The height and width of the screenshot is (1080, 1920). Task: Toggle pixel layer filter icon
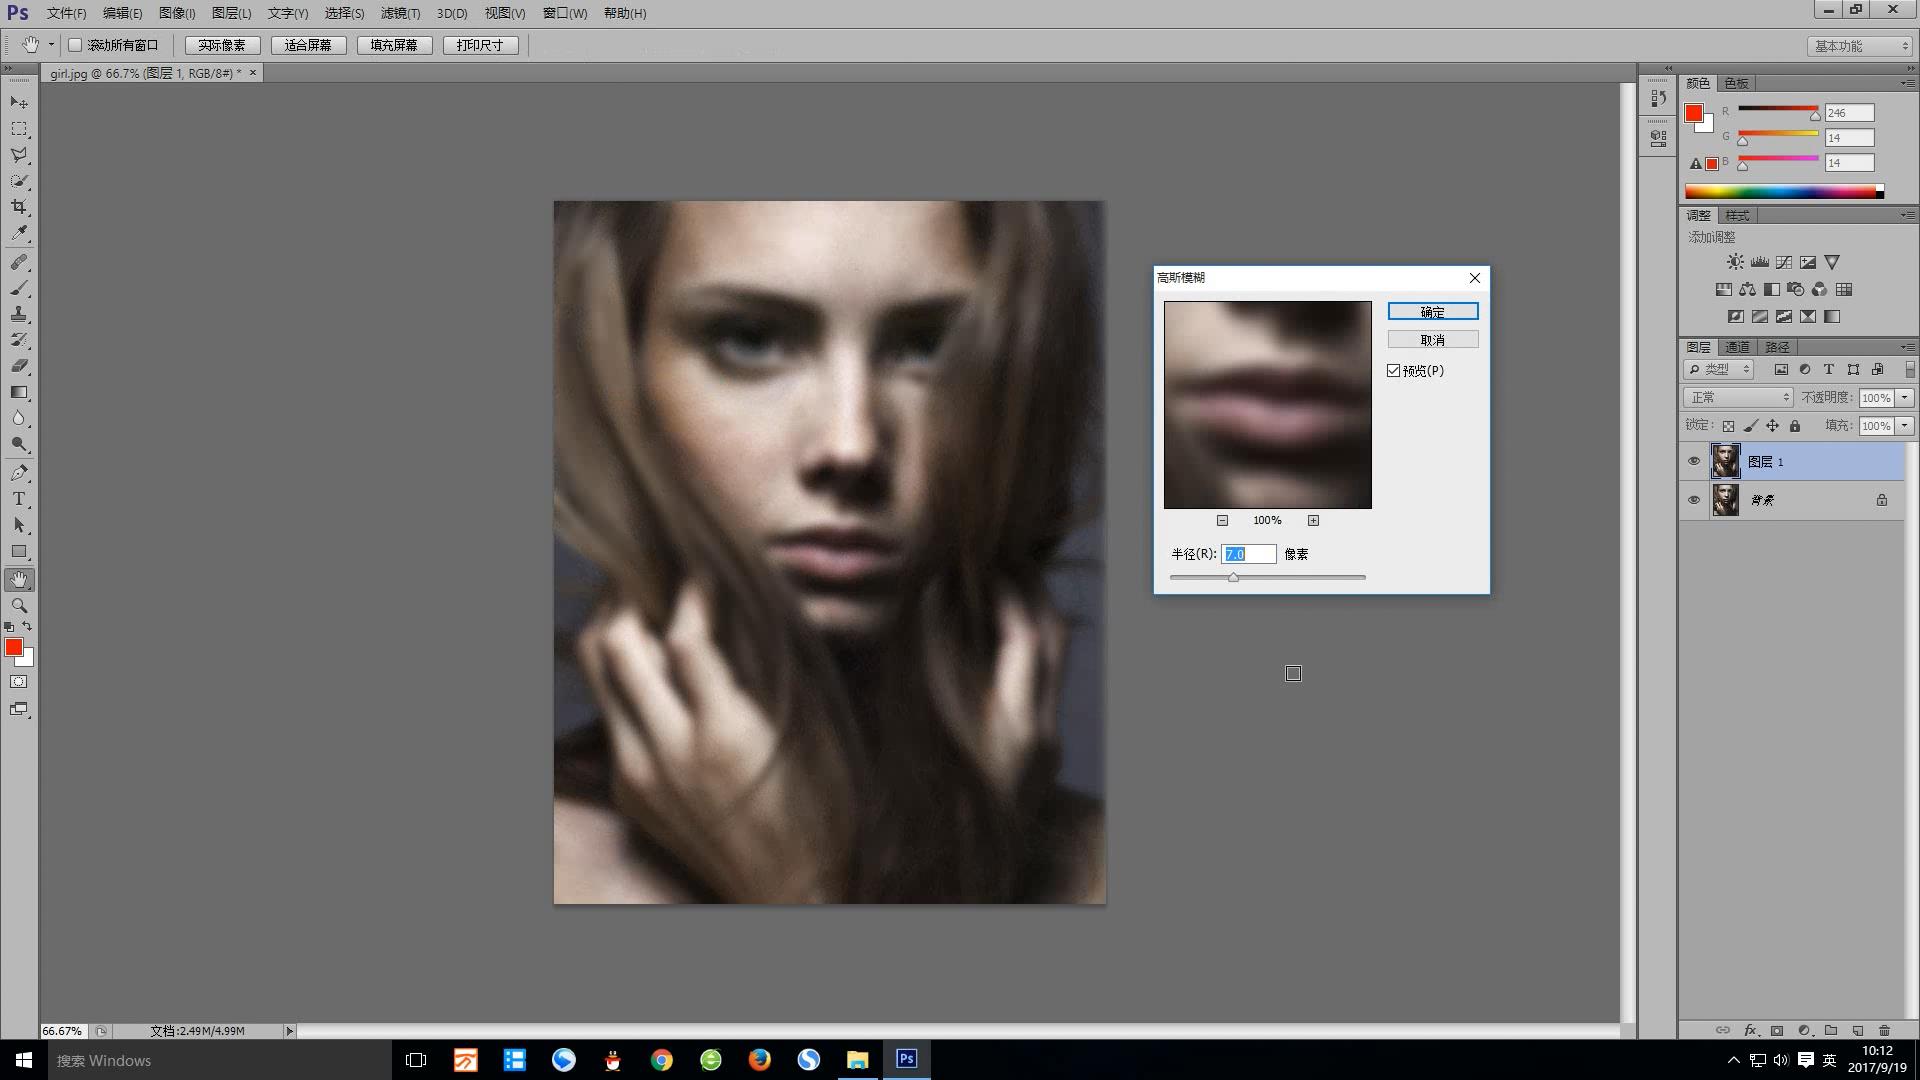pos(1781,369)
